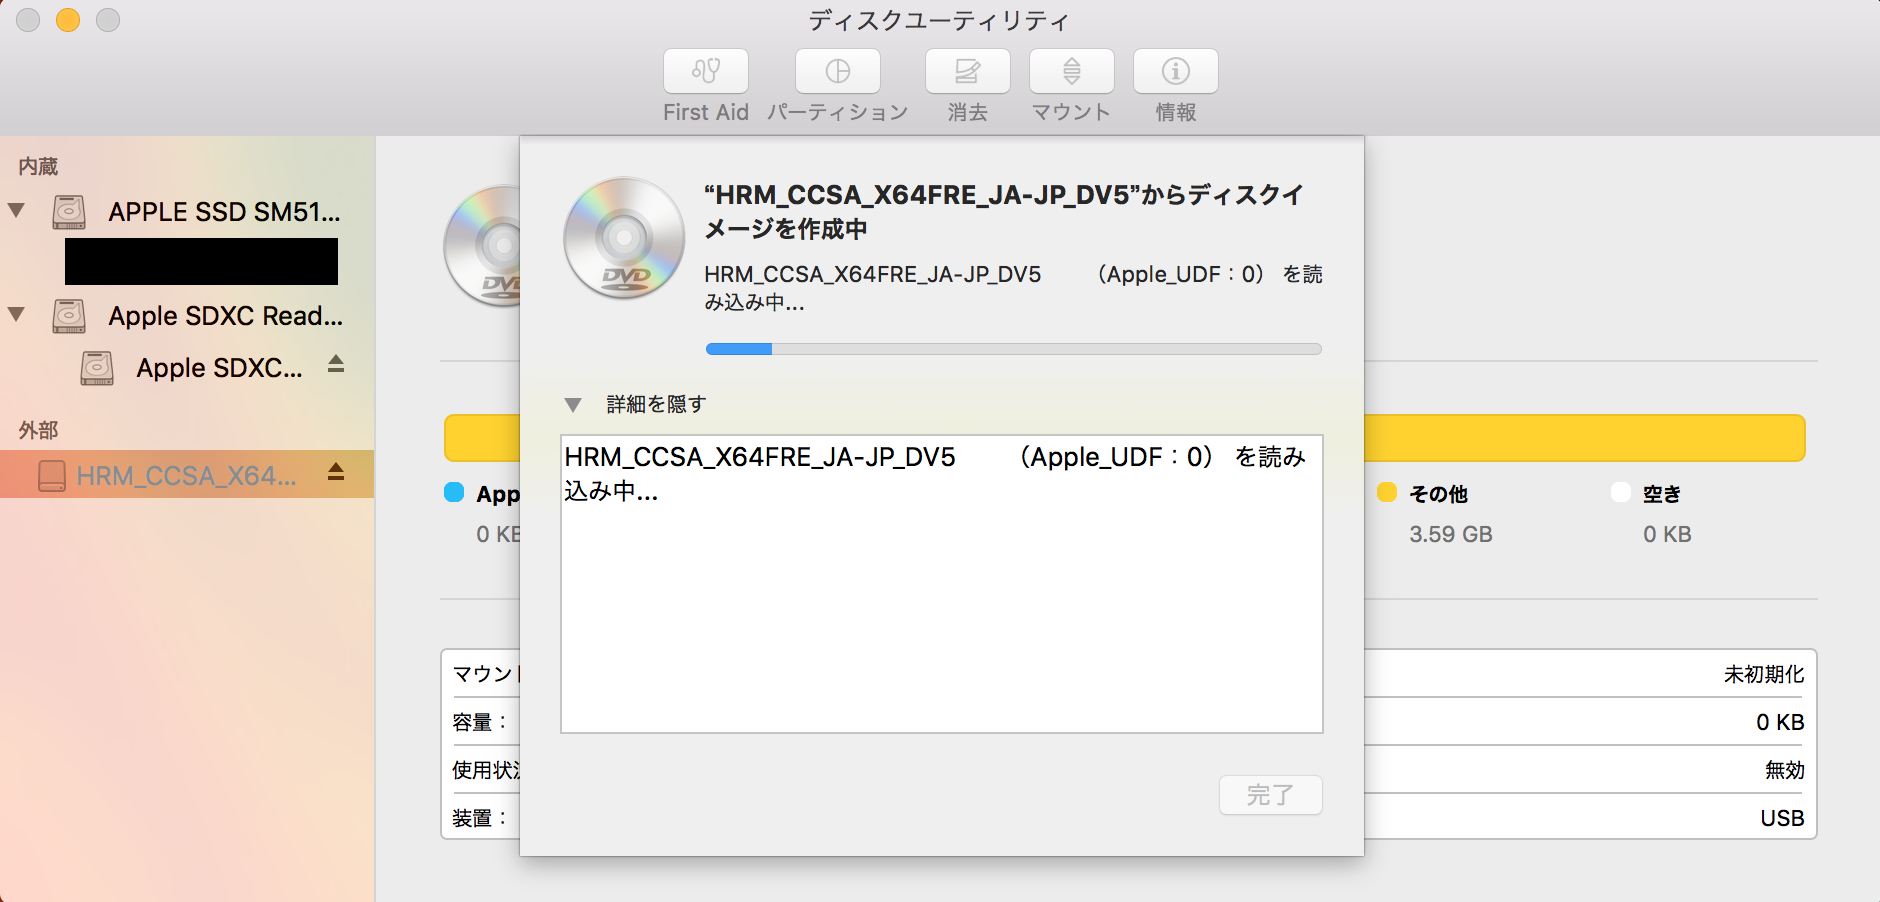1880x902 pixels.
Task: Click the Apple SDXC volume icon
Action: 97,368
